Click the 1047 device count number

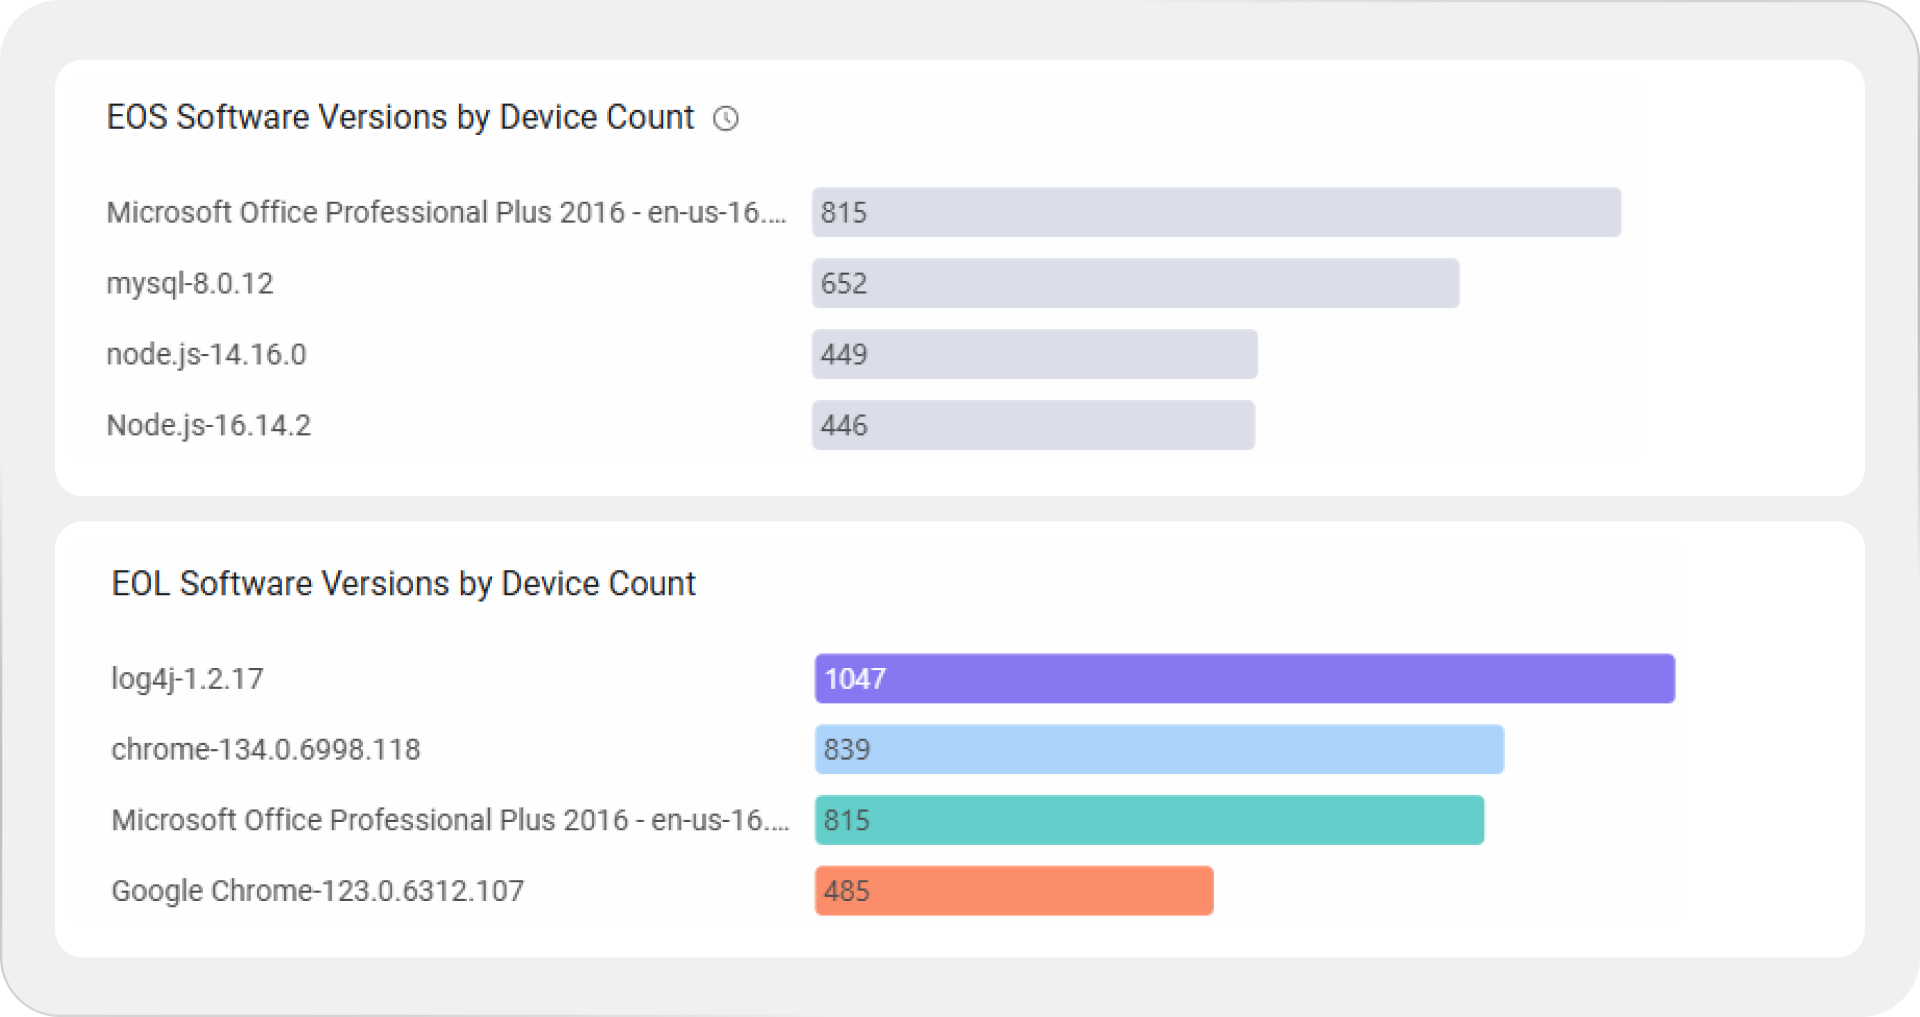(x=855, y=679)
